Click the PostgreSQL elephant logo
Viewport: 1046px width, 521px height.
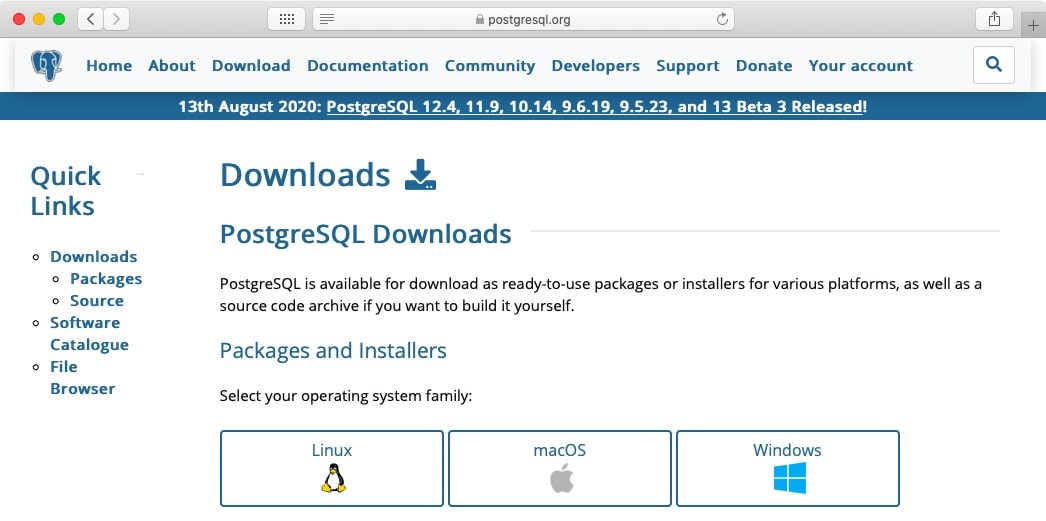tap(46, 66)
